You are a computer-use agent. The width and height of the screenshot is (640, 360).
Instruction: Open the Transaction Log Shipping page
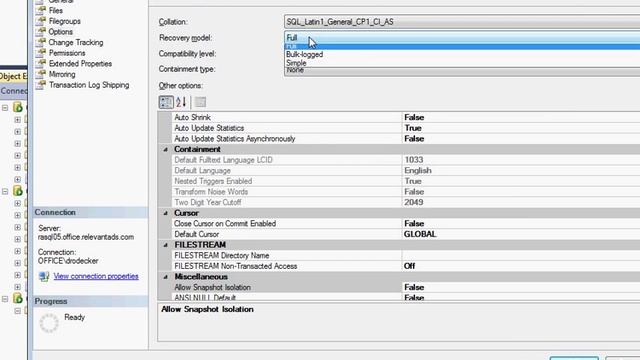[x=89, y=85]
